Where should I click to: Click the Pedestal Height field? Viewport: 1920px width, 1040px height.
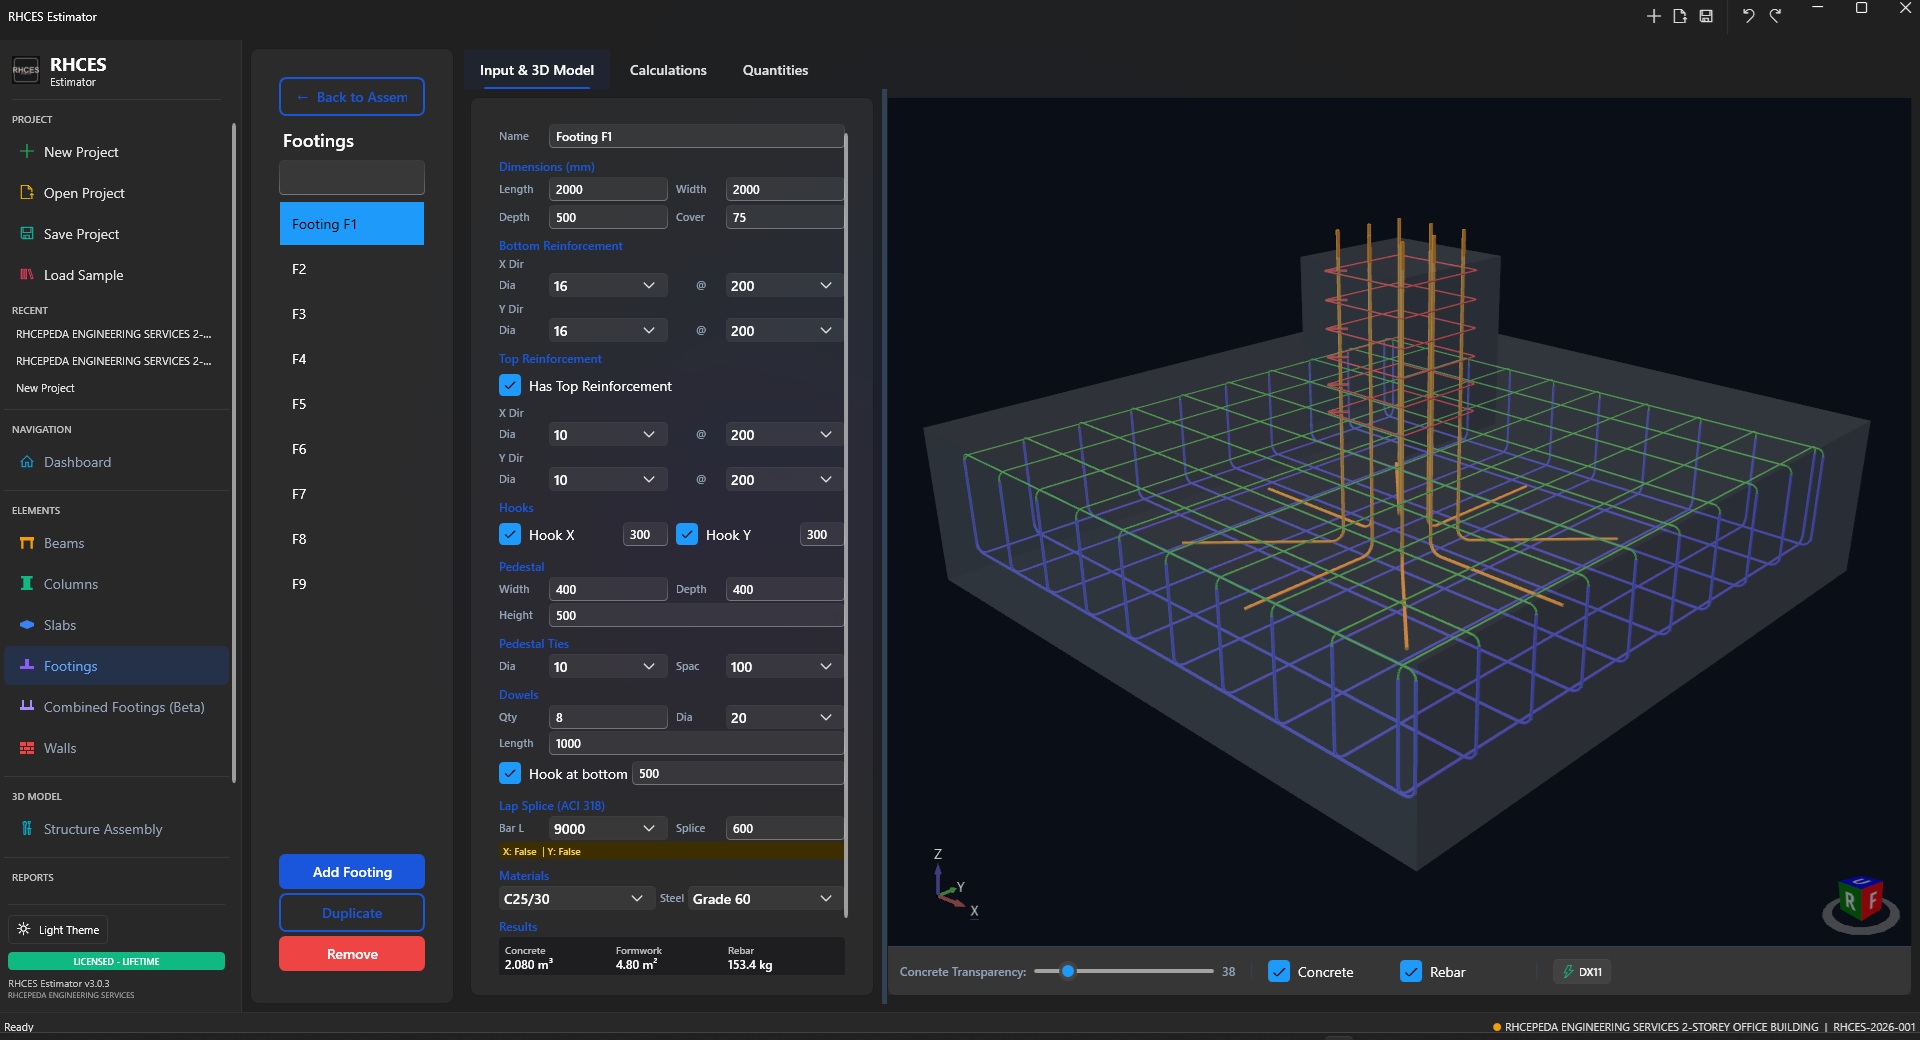pos(696,616)
